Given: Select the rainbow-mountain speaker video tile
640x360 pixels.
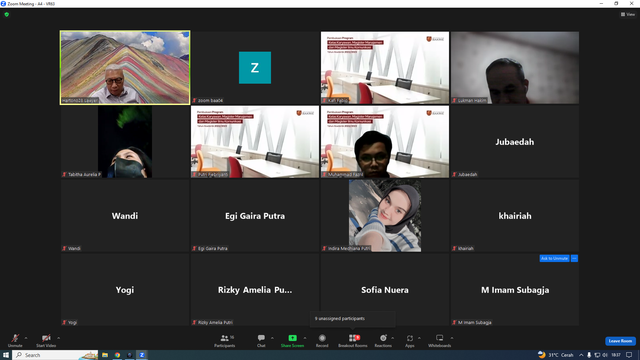Looking at the screenshot, I should 125,67.
